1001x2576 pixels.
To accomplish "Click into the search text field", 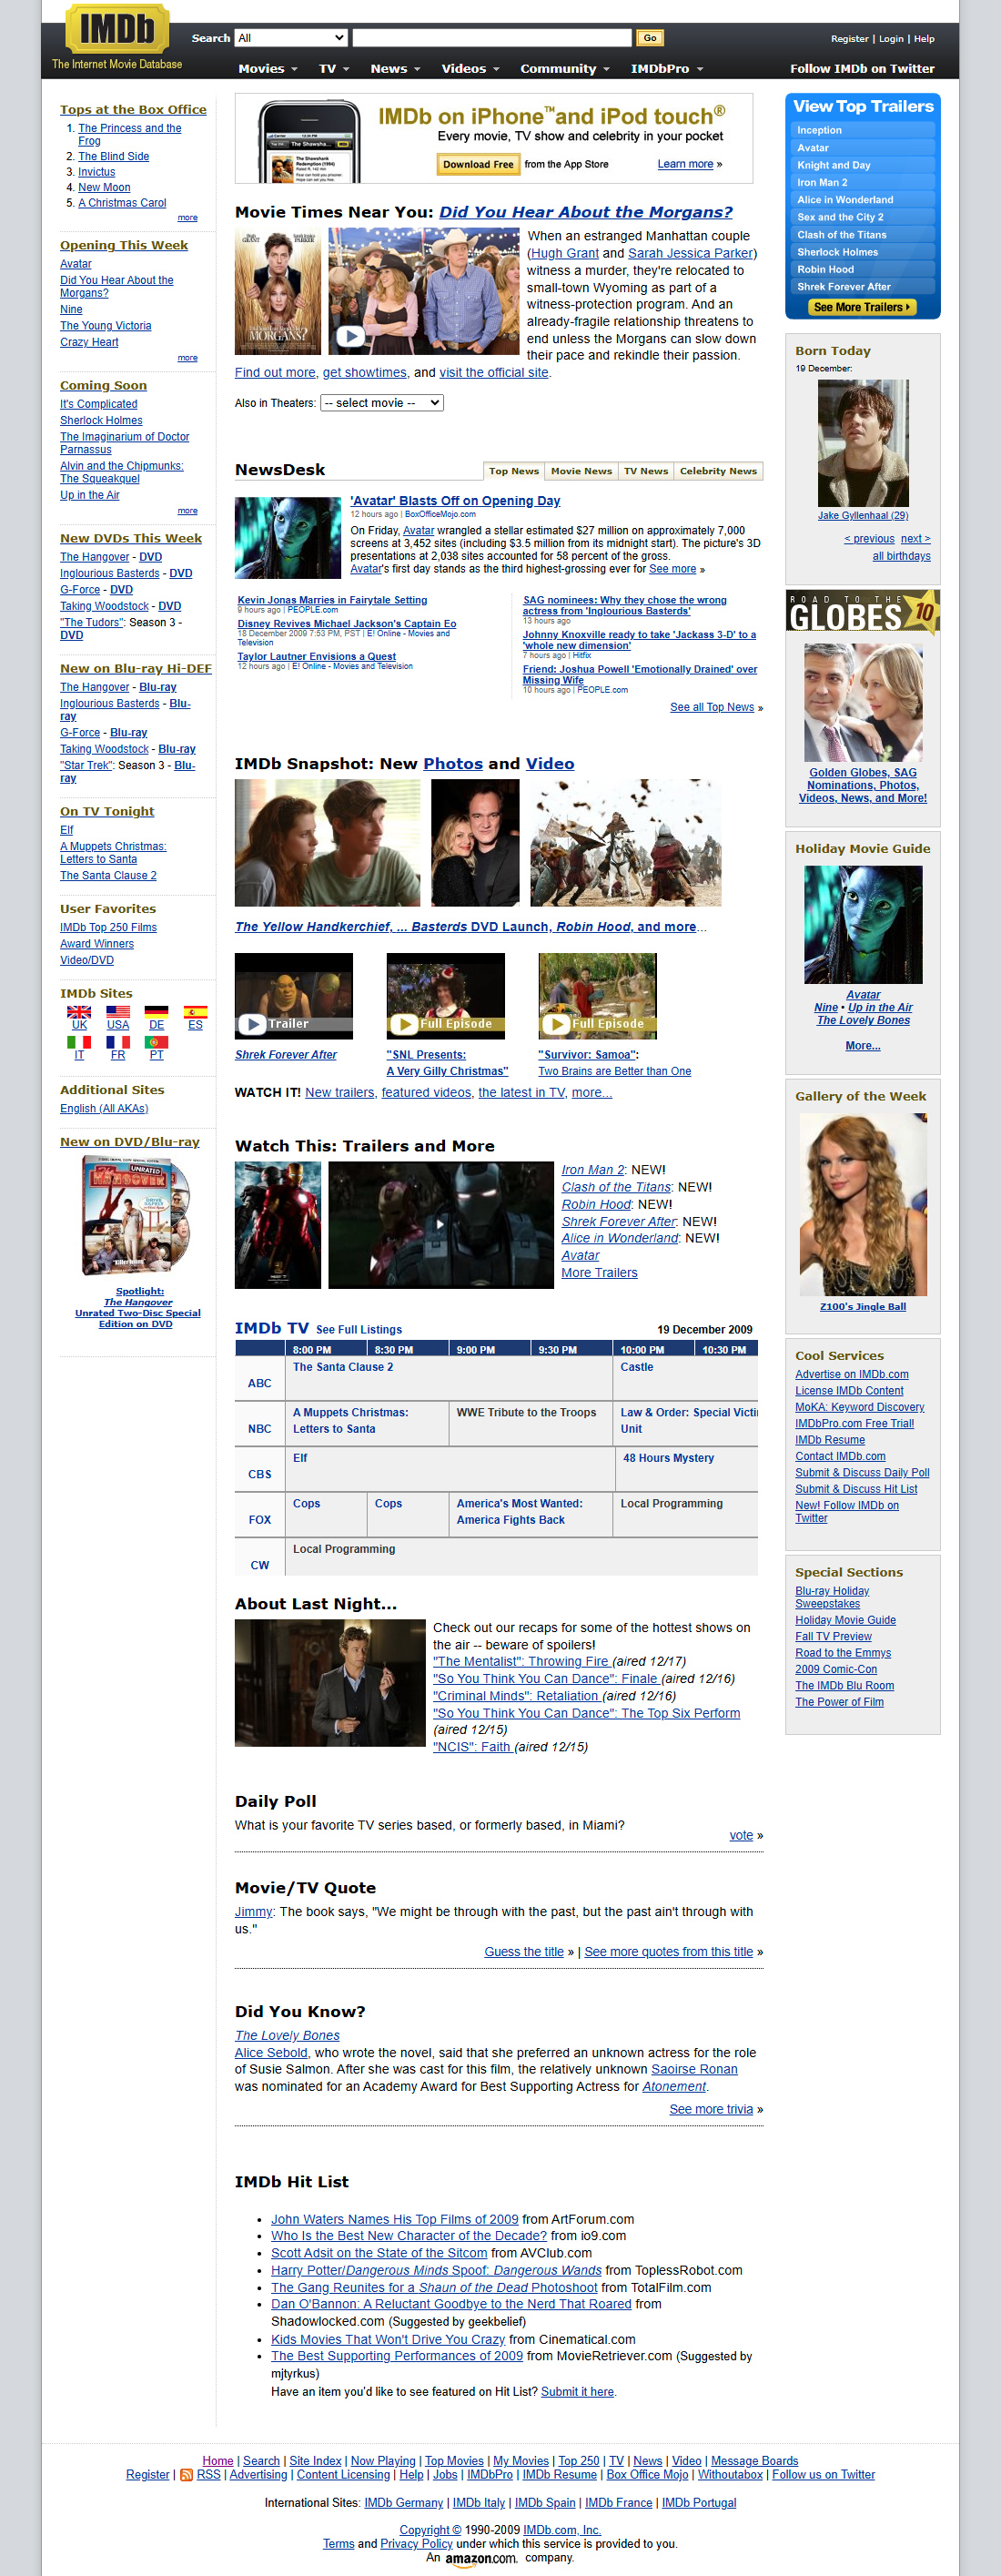I will click(492, 38).
